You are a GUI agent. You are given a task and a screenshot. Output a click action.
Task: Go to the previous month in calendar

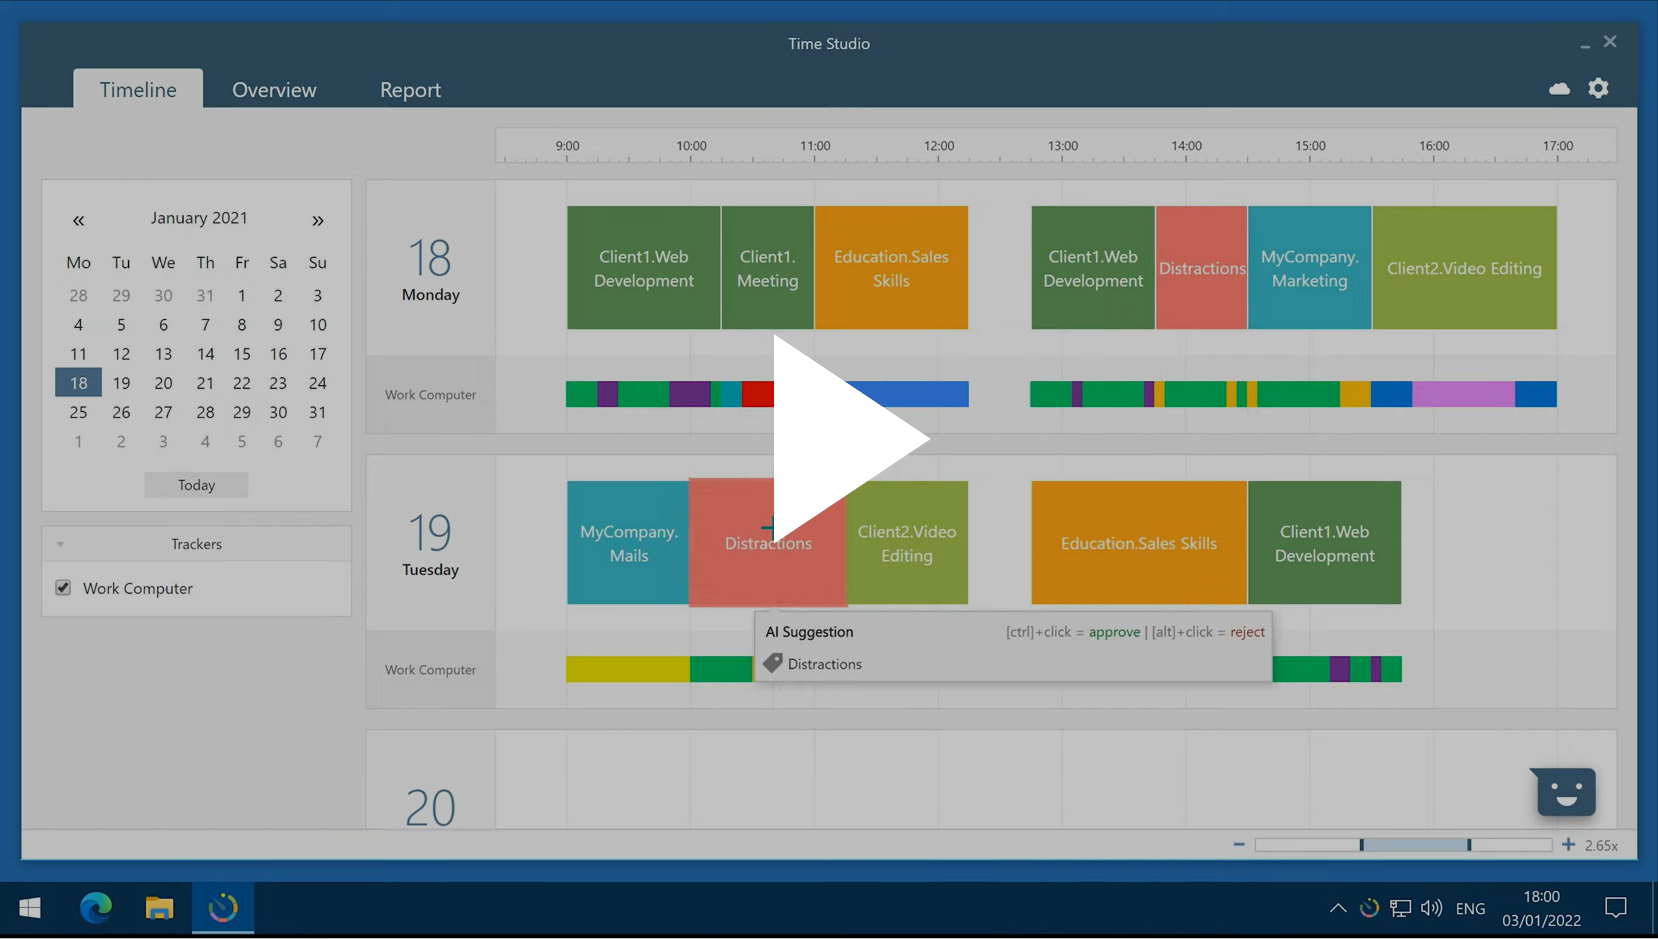78,220
